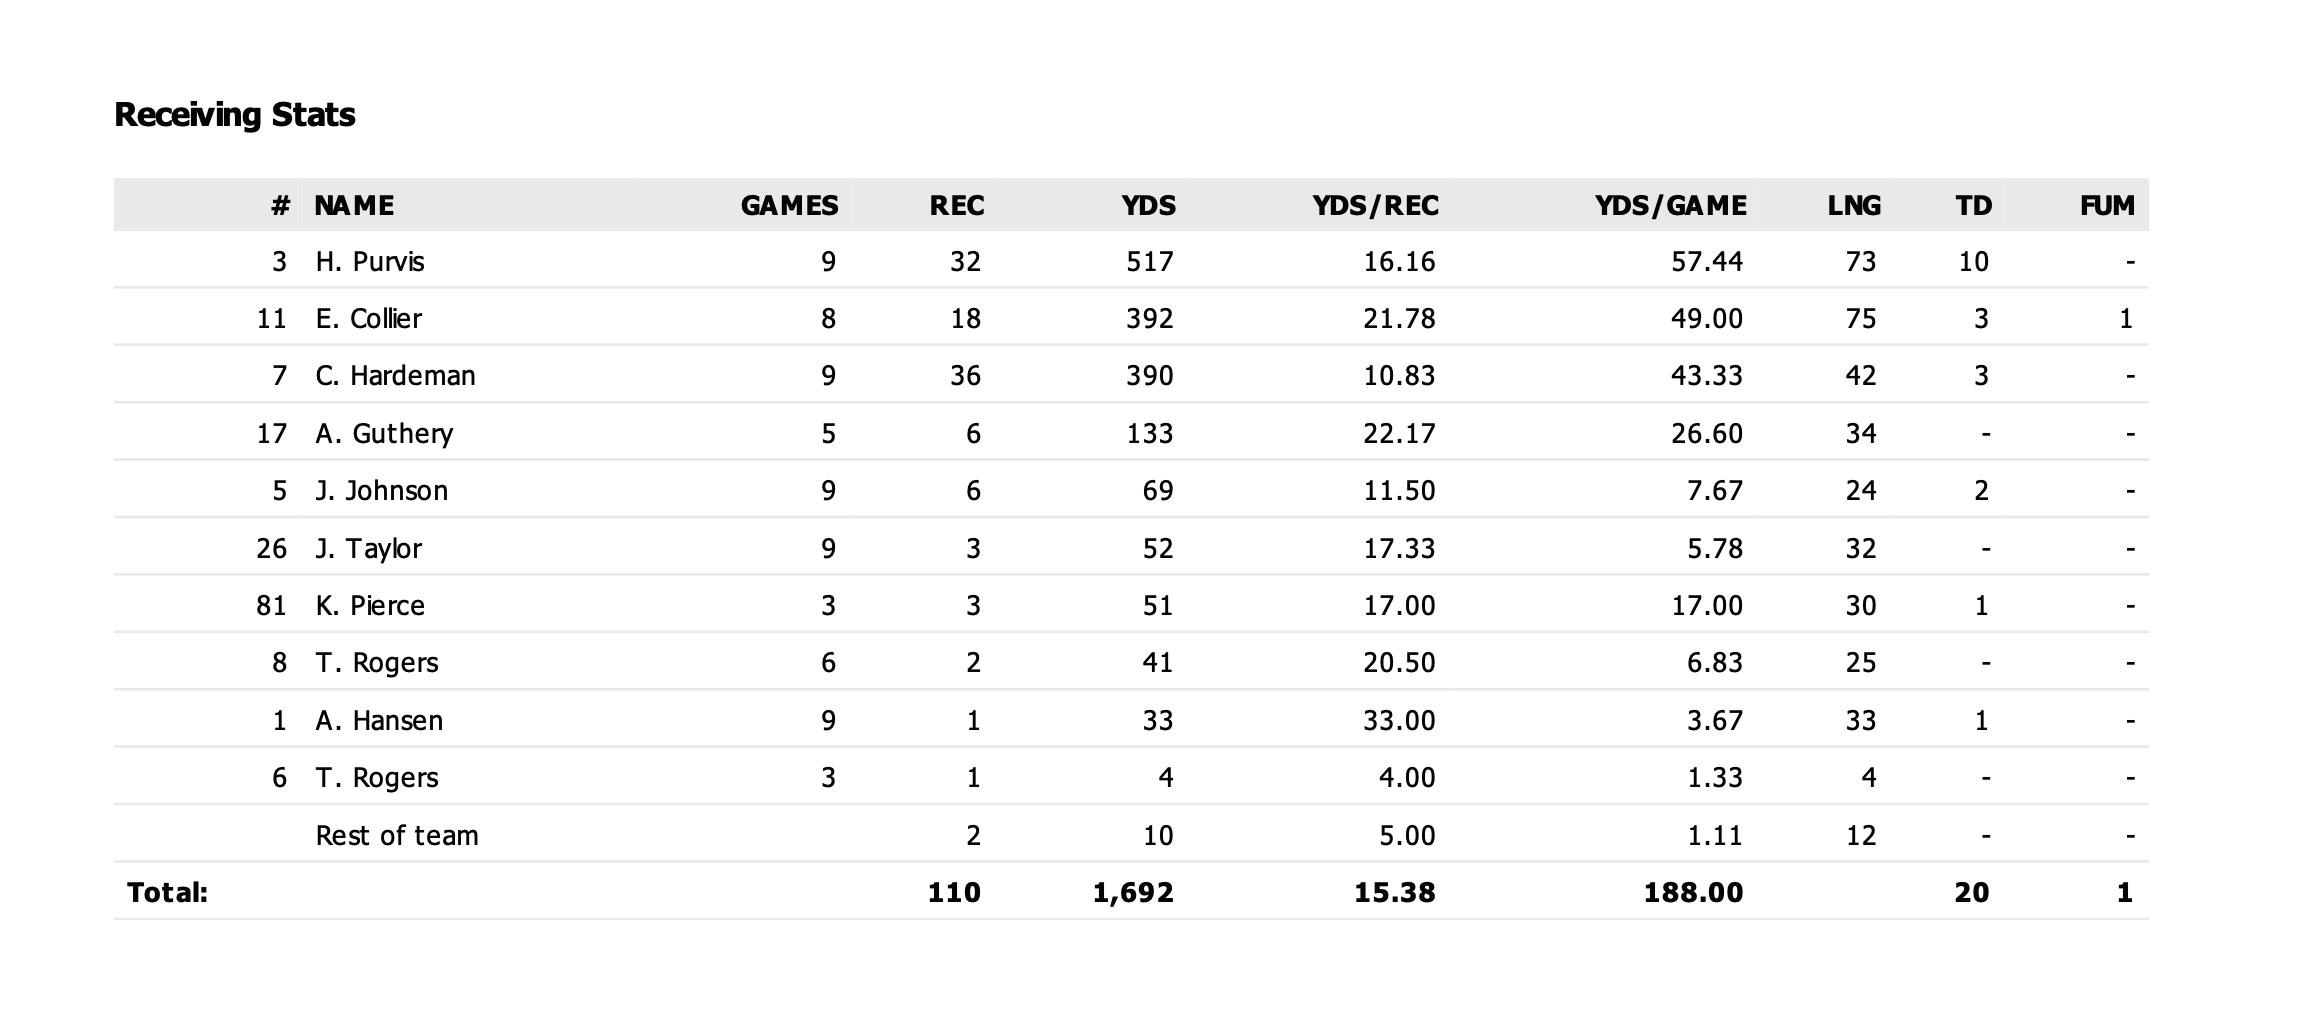Select C. Hardeman player name
Image resolution: width=2306 pixels, height=1020 pixels.
point(395,376)
